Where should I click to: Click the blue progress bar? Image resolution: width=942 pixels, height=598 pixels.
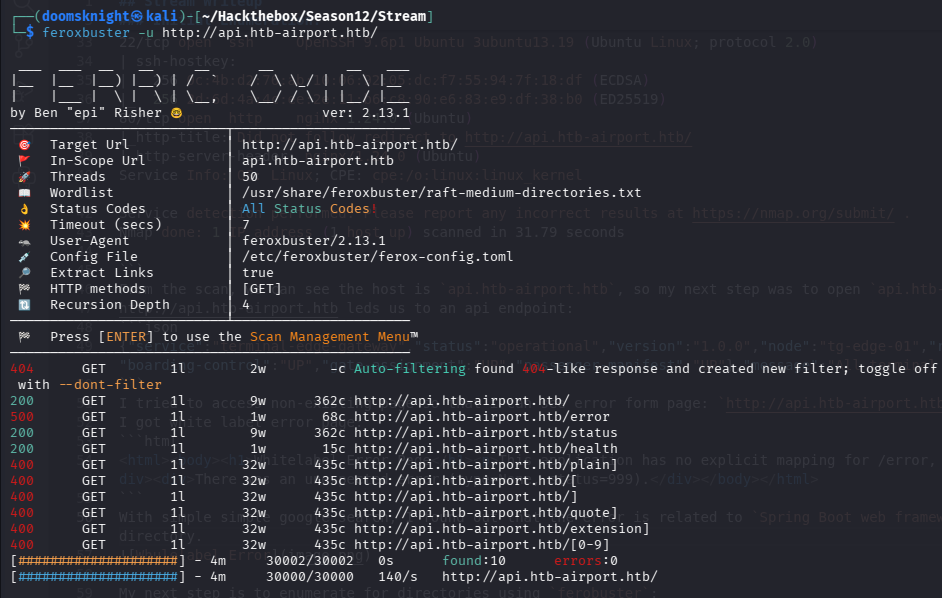click(98, 577)
